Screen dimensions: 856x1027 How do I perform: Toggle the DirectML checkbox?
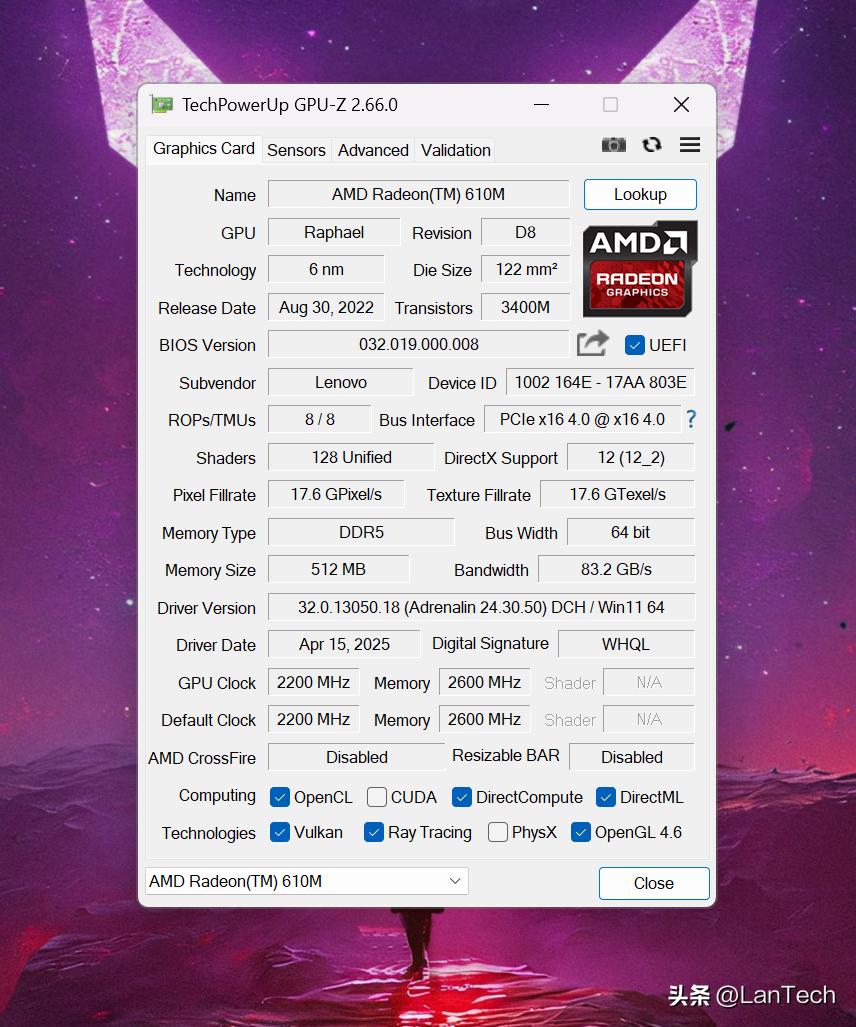(x=606, y=797)
